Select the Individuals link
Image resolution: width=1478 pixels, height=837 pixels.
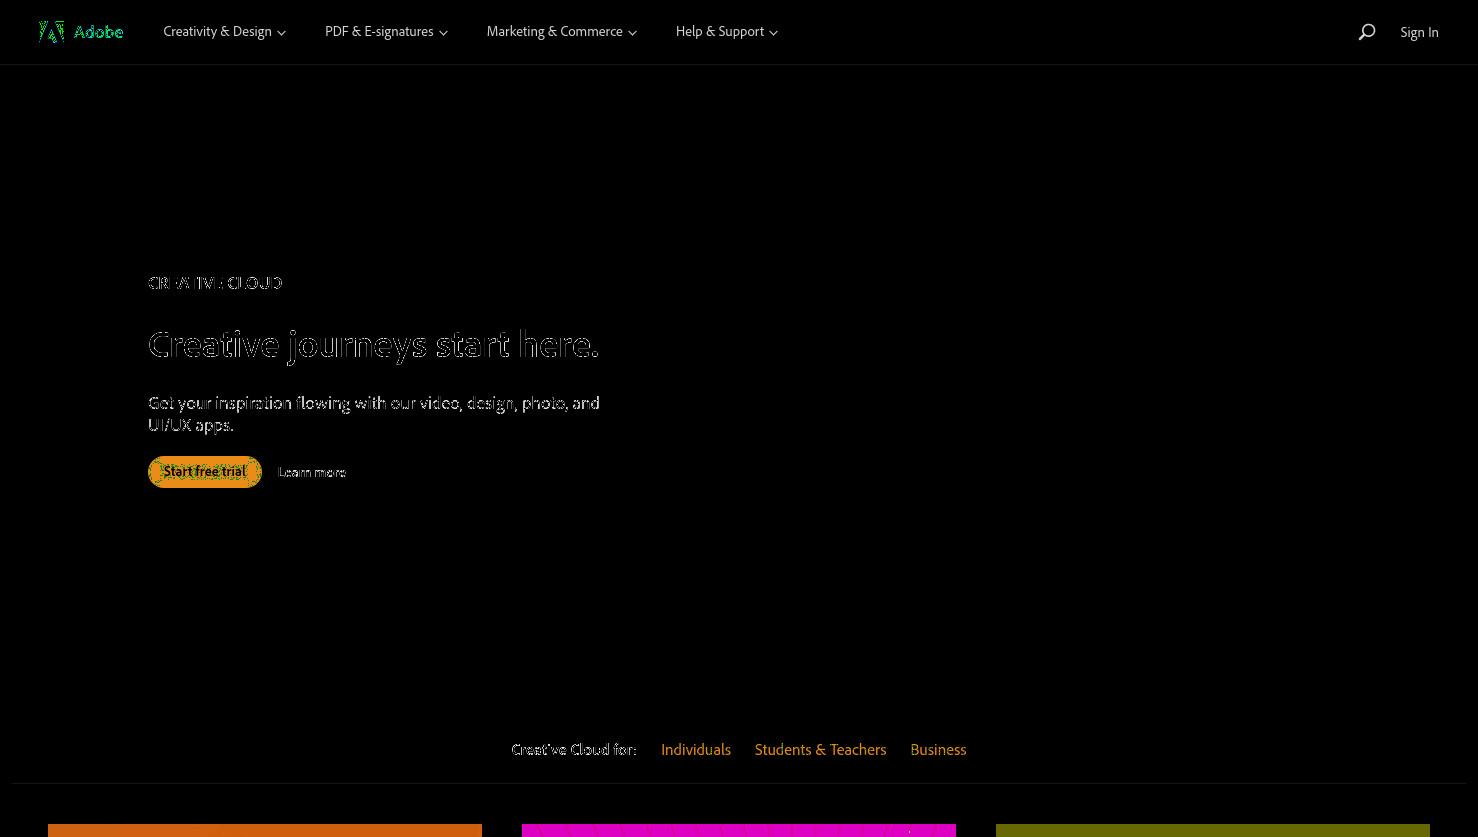(696, 749)
